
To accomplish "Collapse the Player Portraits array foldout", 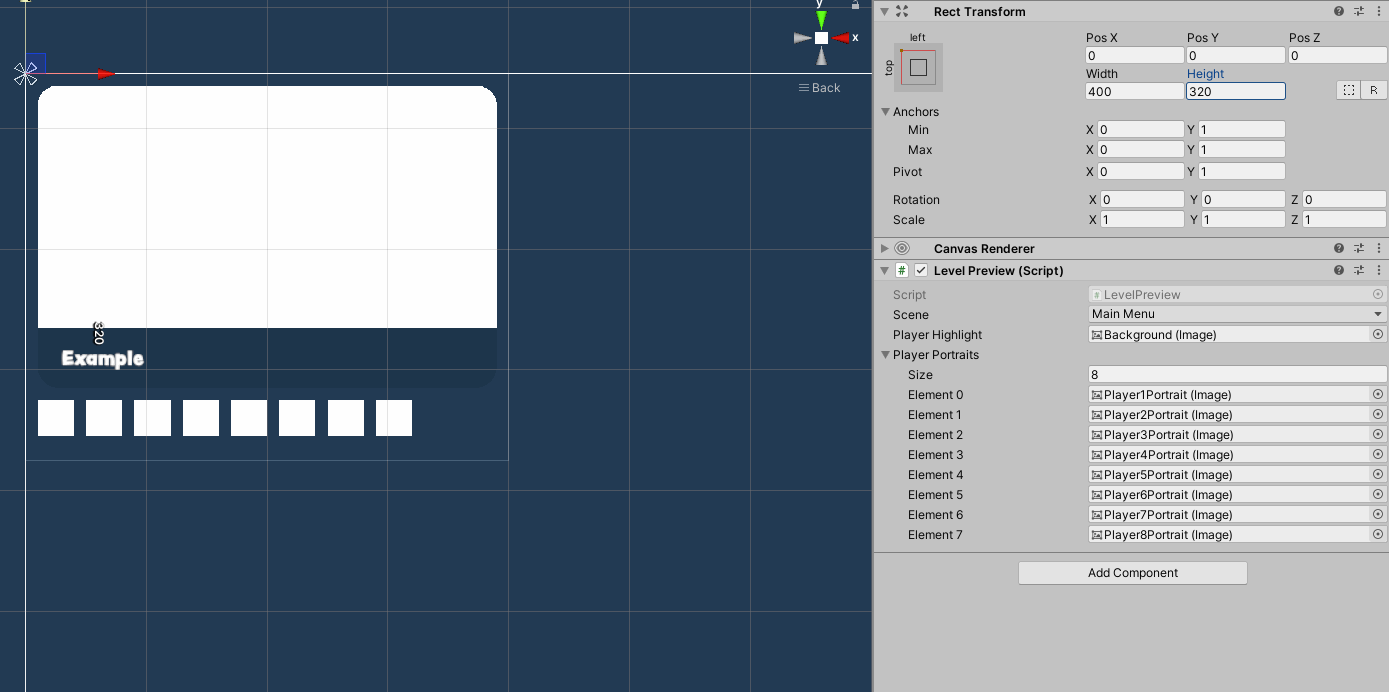I will (x=886, y=355).
